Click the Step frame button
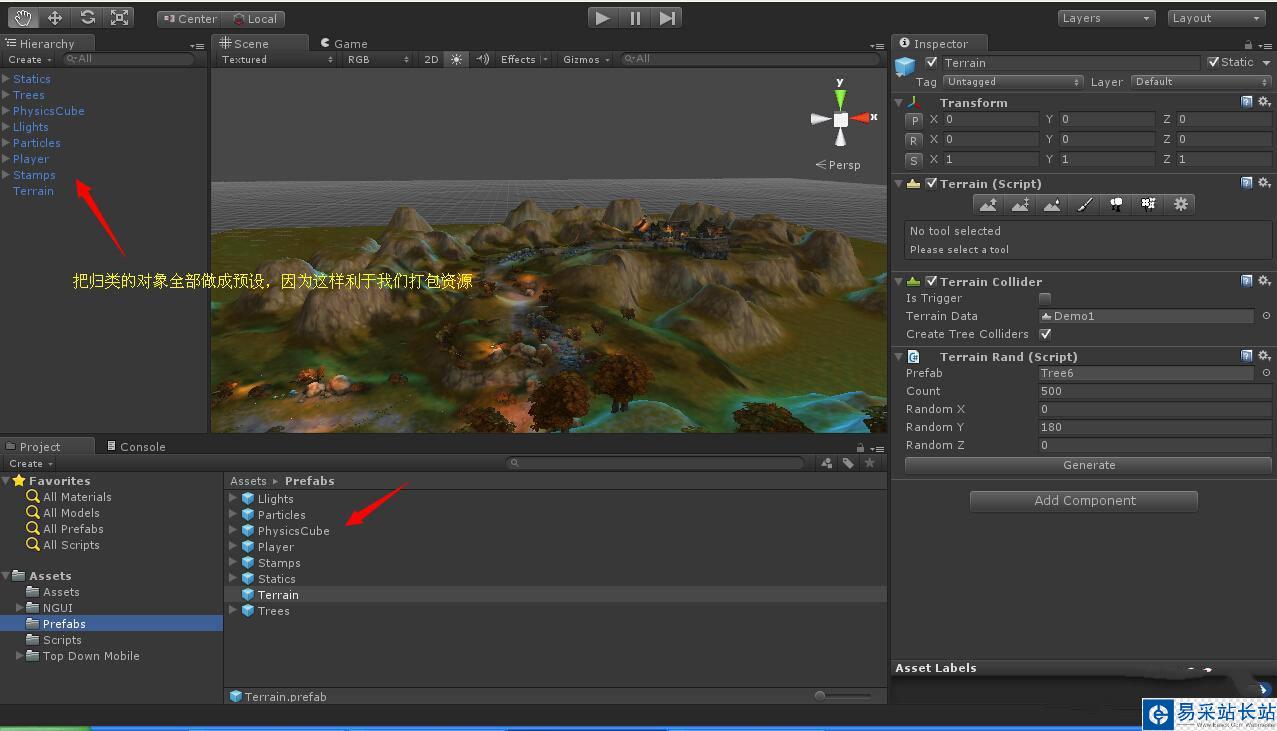 (667, 17)
